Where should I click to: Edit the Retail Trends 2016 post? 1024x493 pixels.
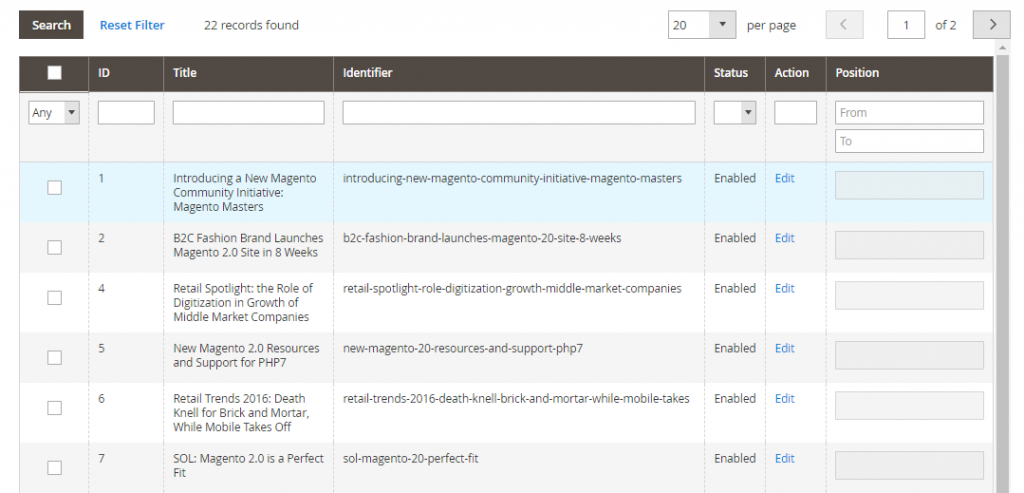[784, 399]
